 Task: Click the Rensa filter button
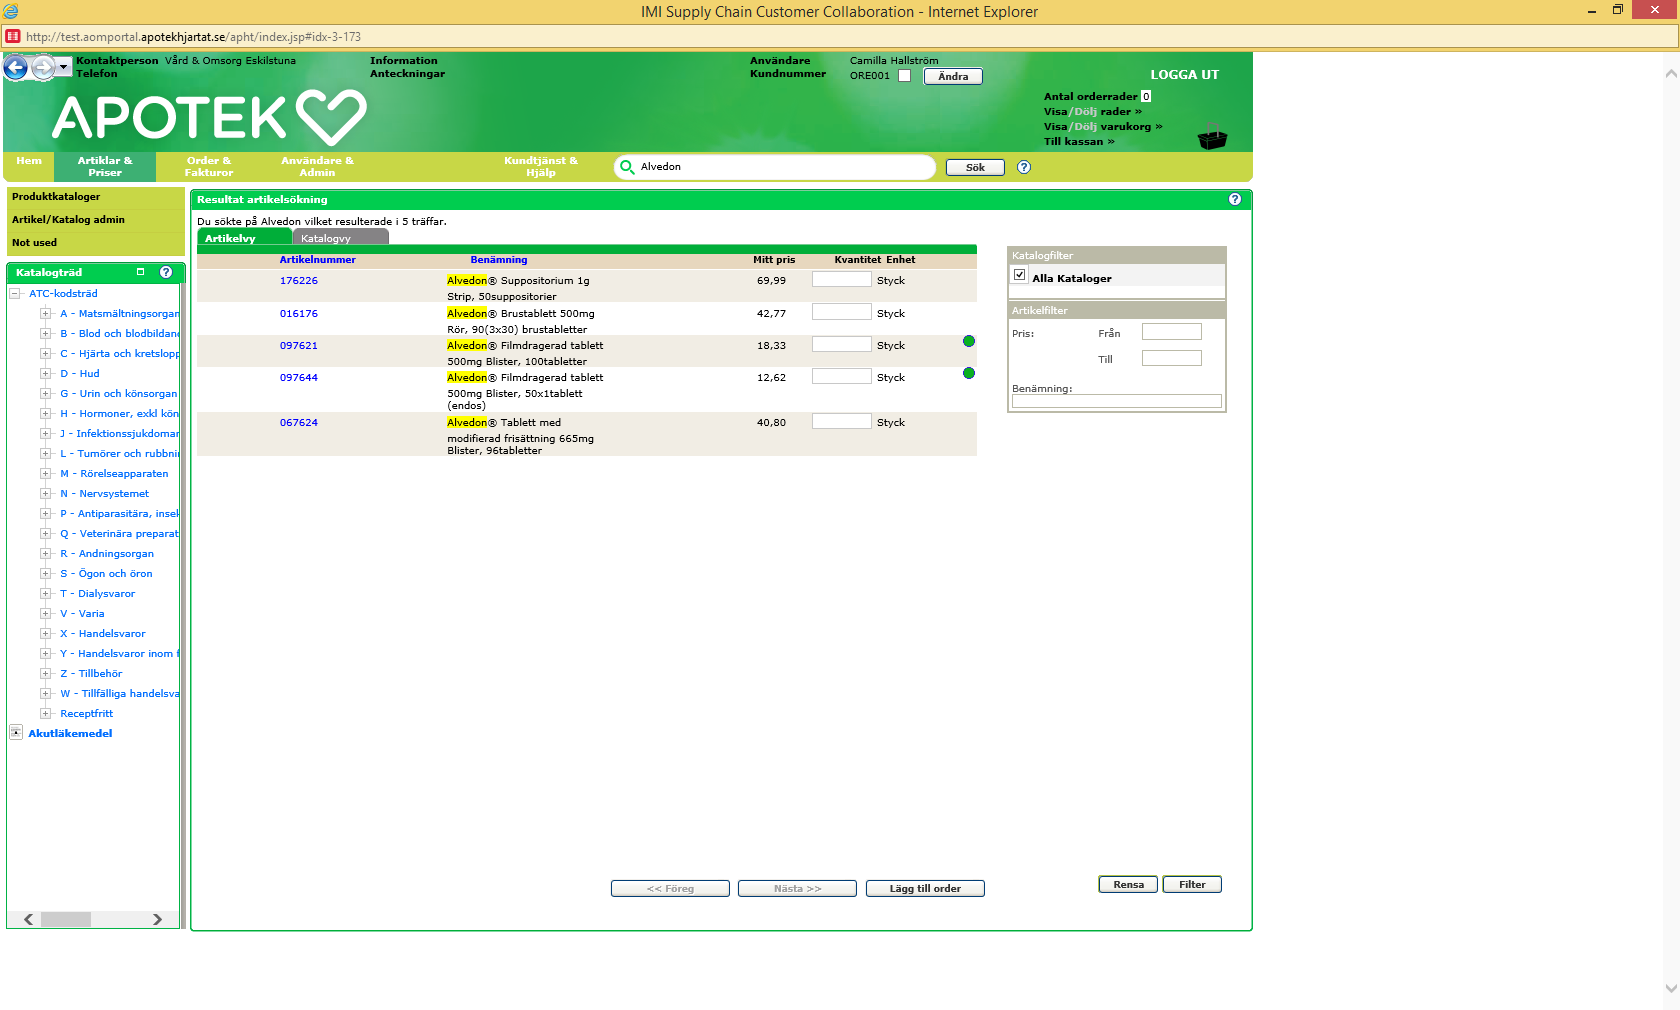(1128, 885)
